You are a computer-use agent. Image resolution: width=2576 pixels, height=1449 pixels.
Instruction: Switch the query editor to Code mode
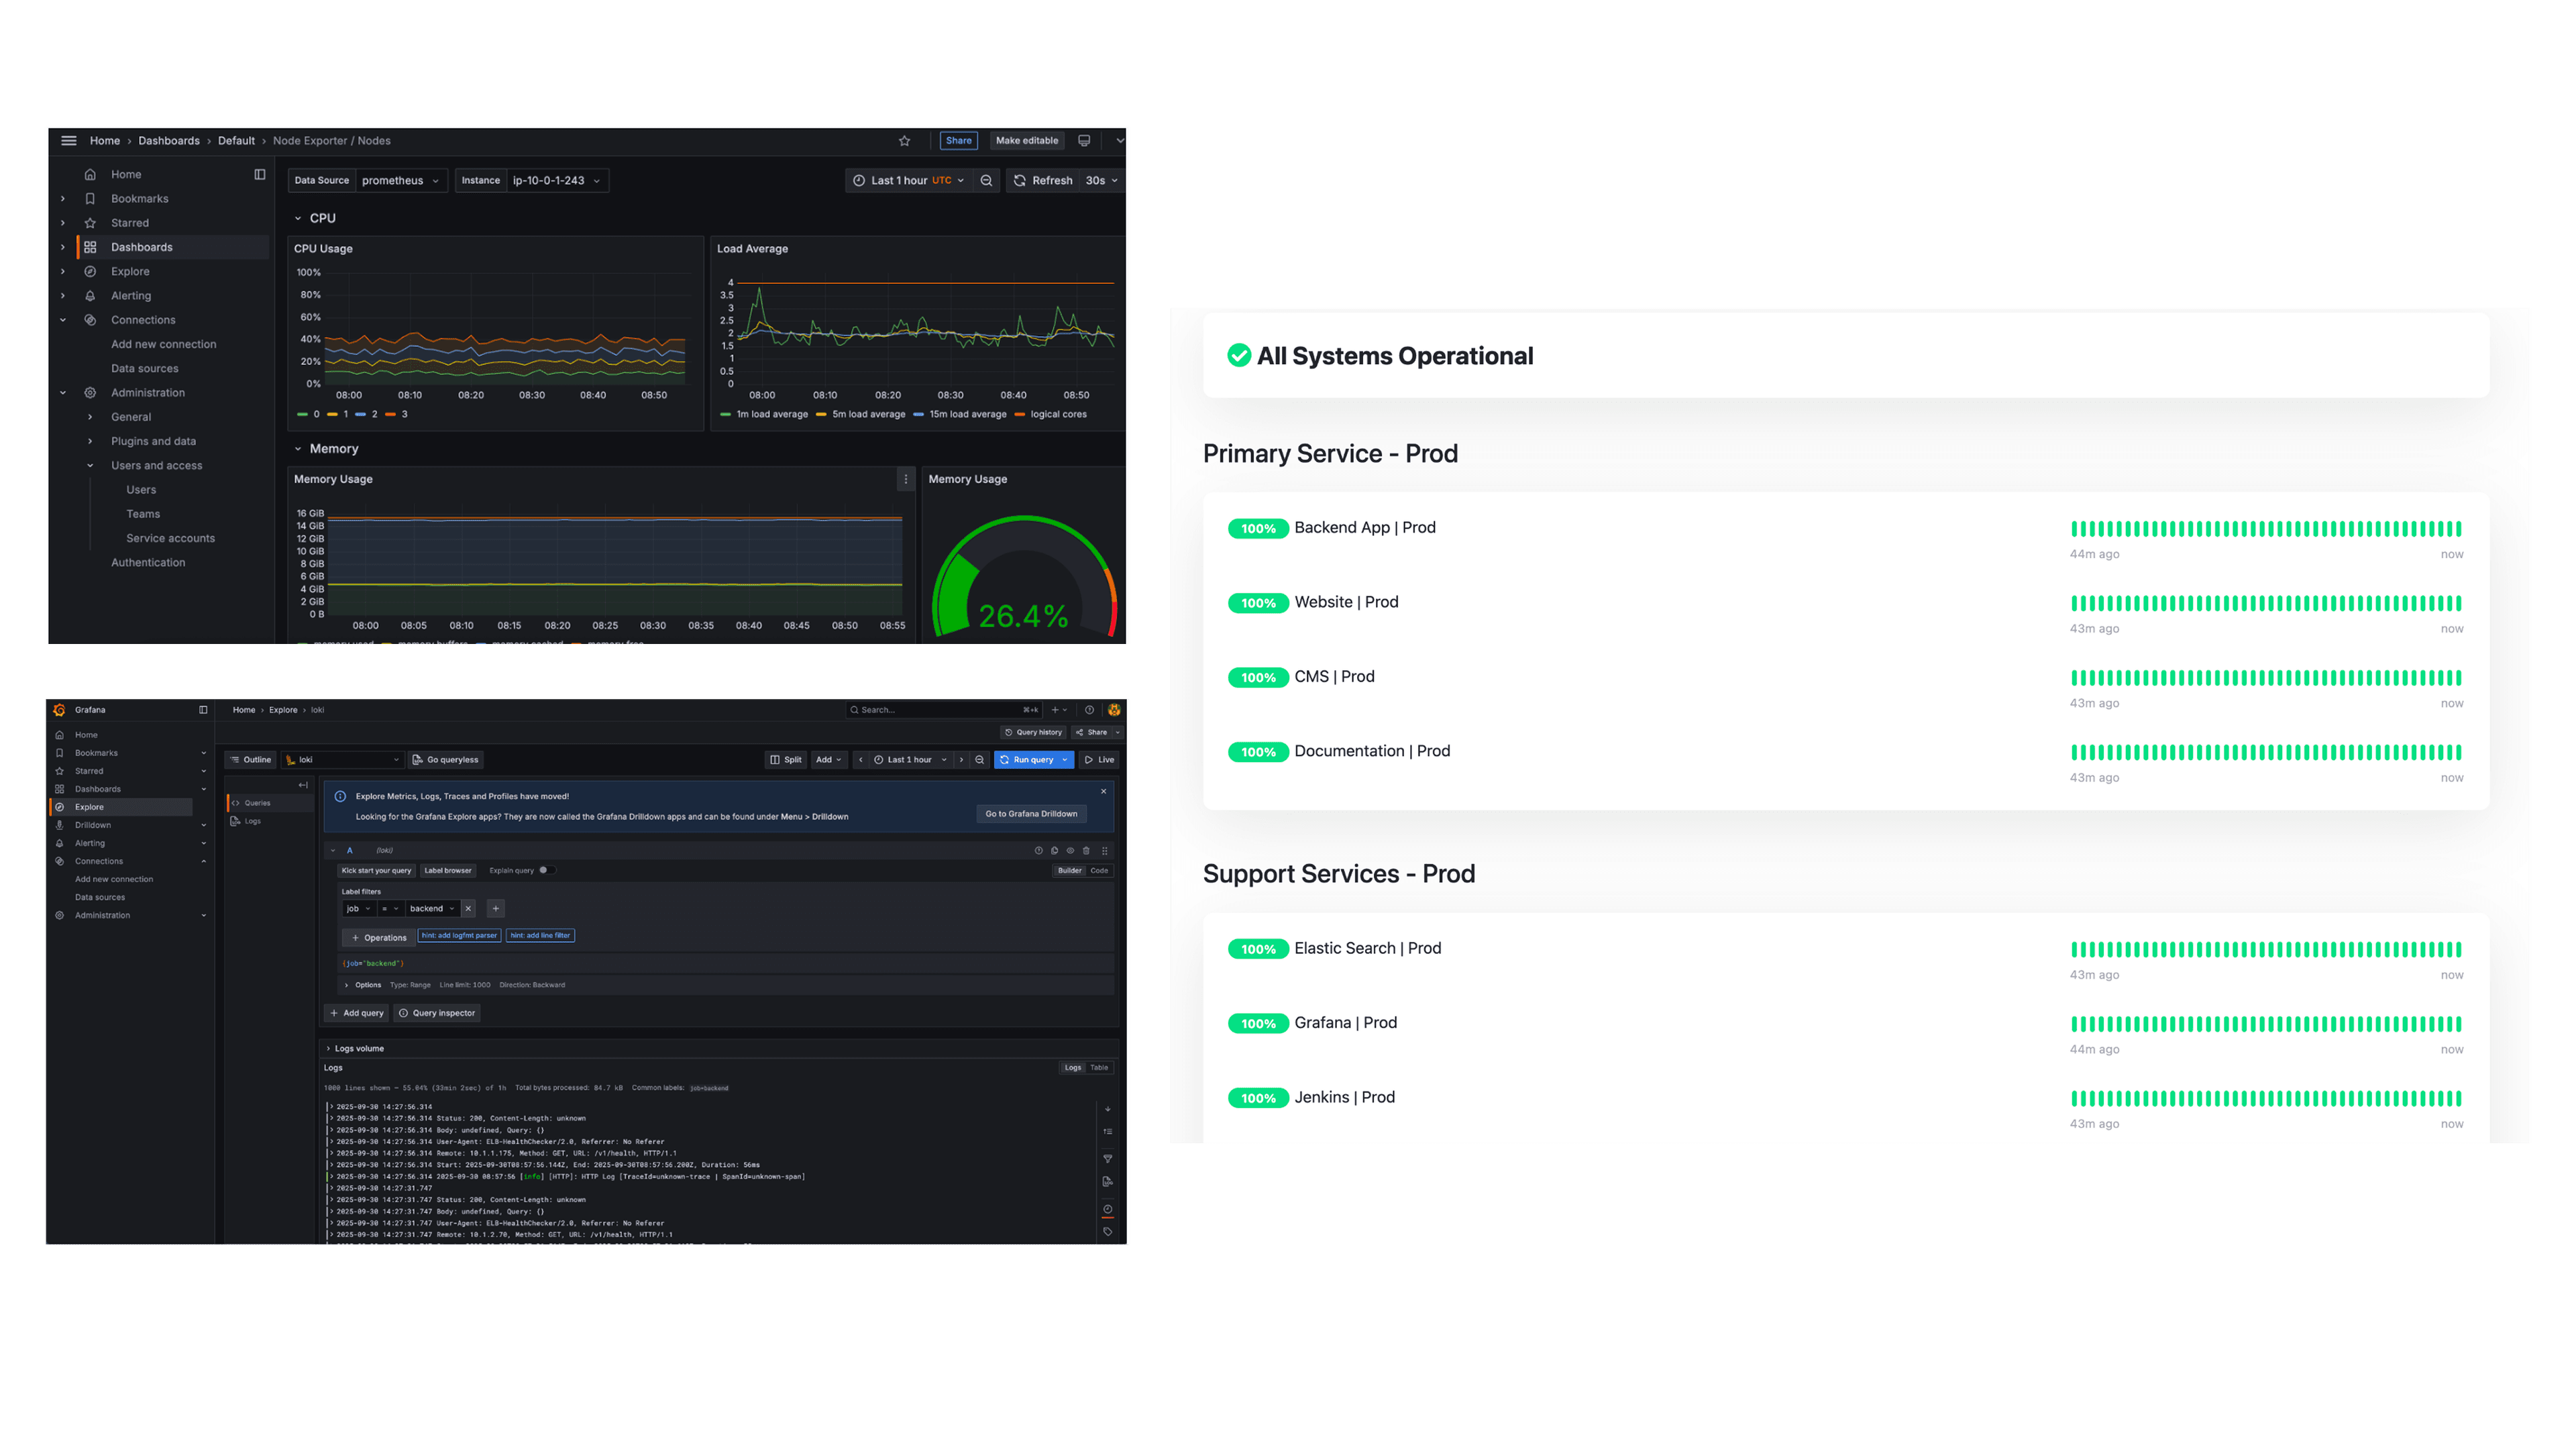pos(1098,871)
